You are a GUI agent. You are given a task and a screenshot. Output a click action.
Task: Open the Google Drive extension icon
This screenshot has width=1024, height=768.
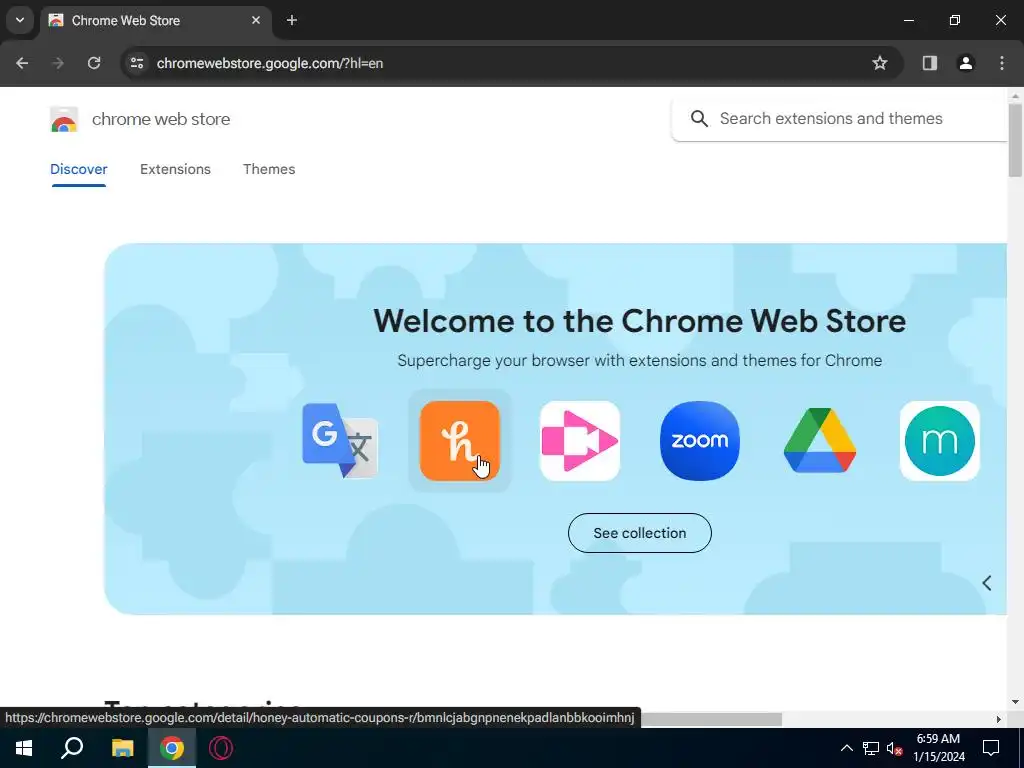(820, 441)
